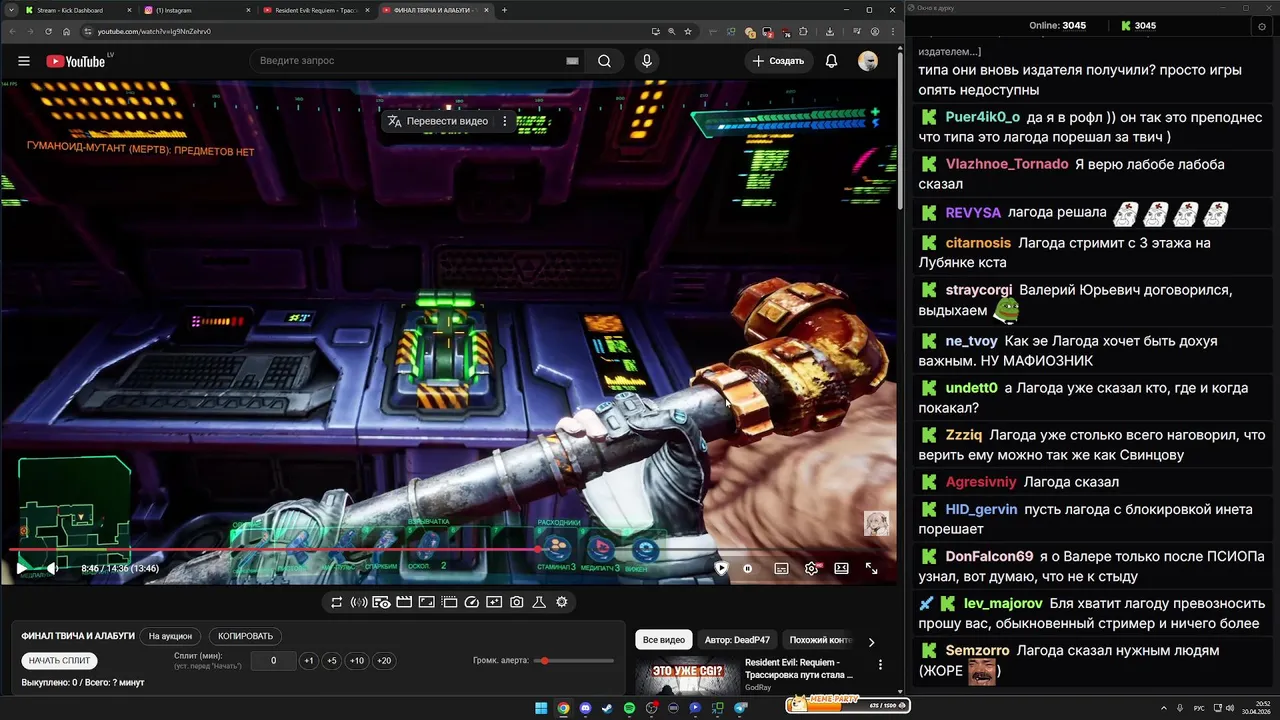Enter fullscreen video mode

click(x=871, y=568)
